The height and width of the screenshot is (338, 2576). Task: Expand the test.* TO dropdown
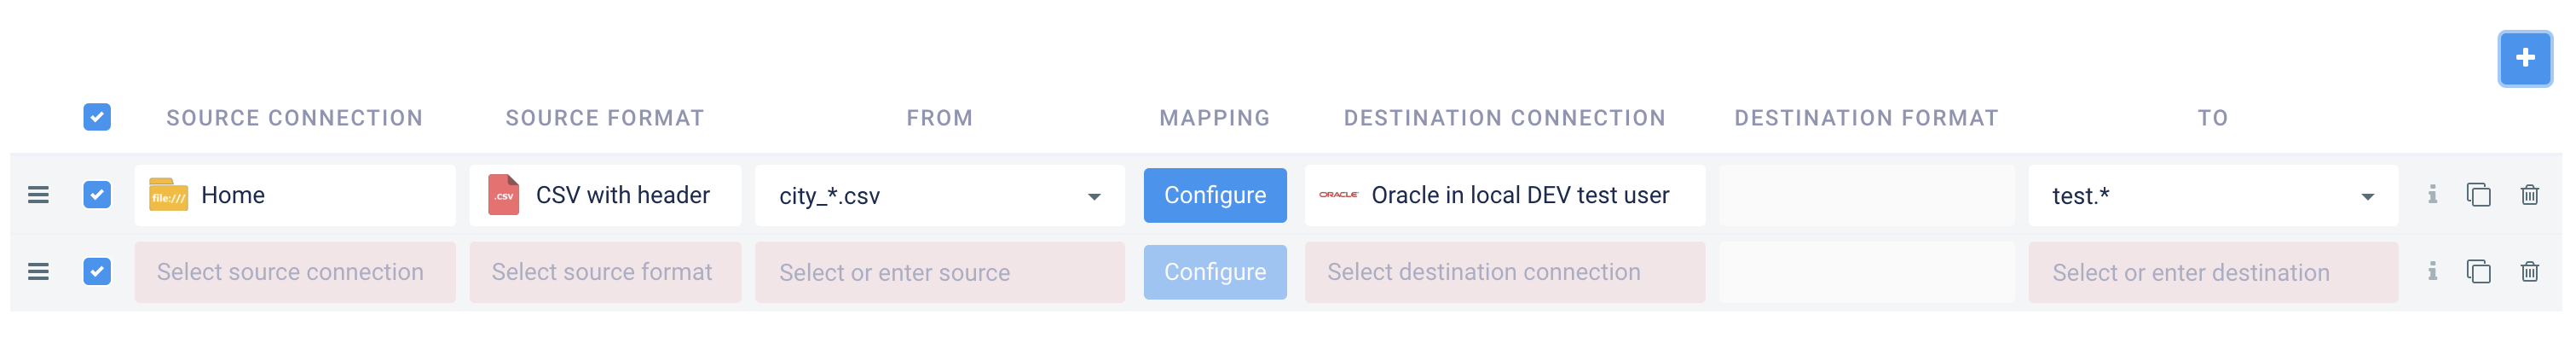point(2367,197)
